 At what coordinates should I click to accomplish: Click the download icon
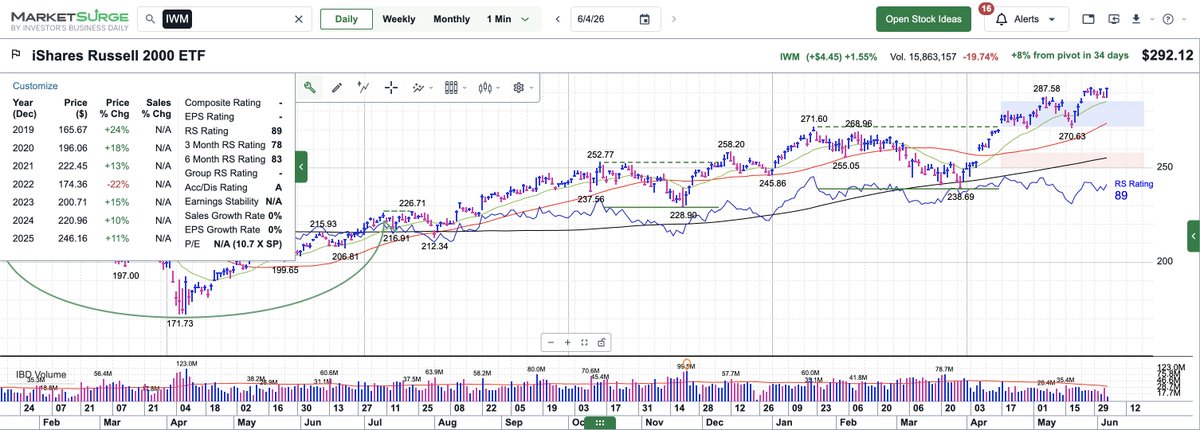pyautogui.click(x=1137, y=19)
